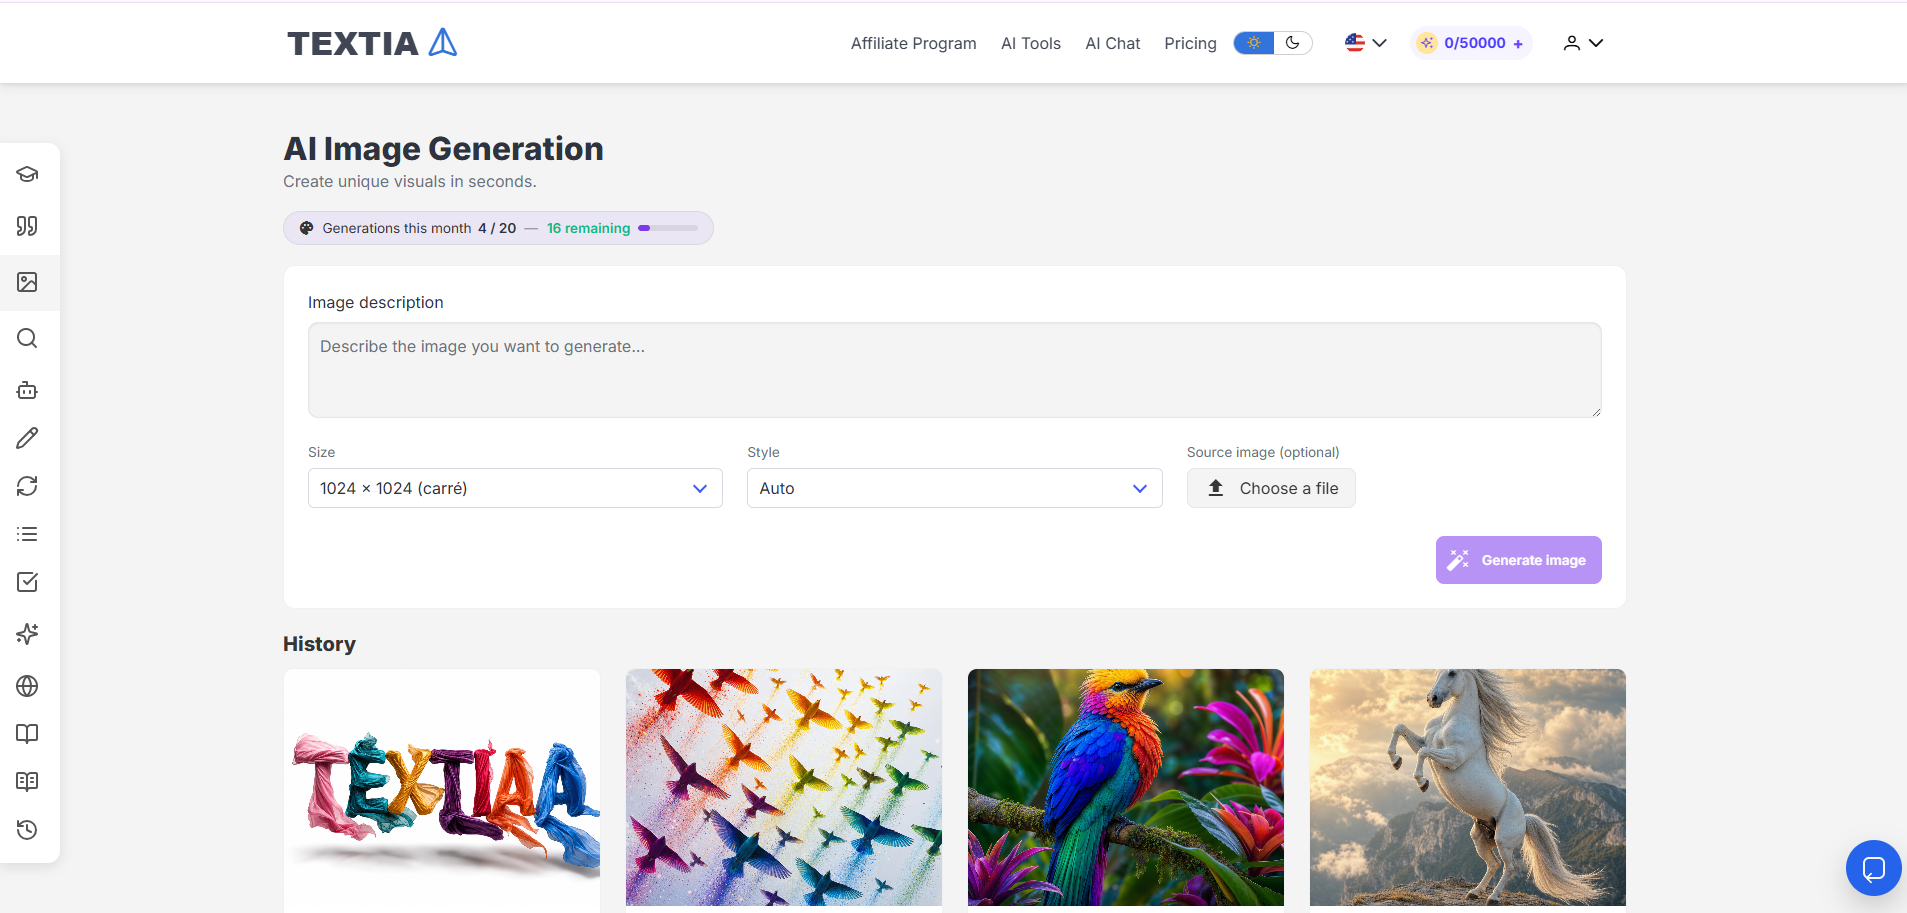The image size is (1907, 913).
Task: Click the 'Image description' label
Action: coord(376,302)
